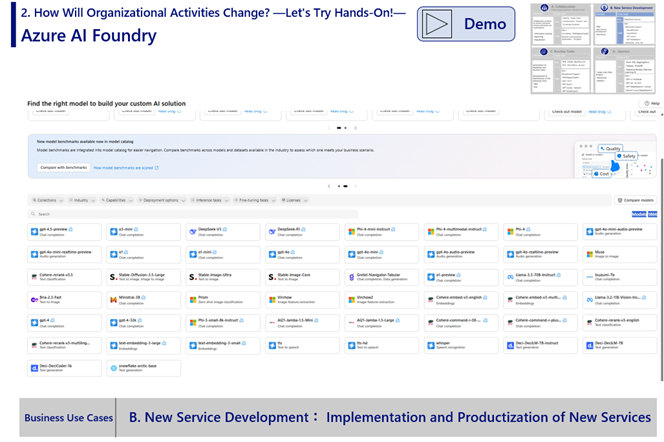Click inside the model Search input field

pos(193,214)
